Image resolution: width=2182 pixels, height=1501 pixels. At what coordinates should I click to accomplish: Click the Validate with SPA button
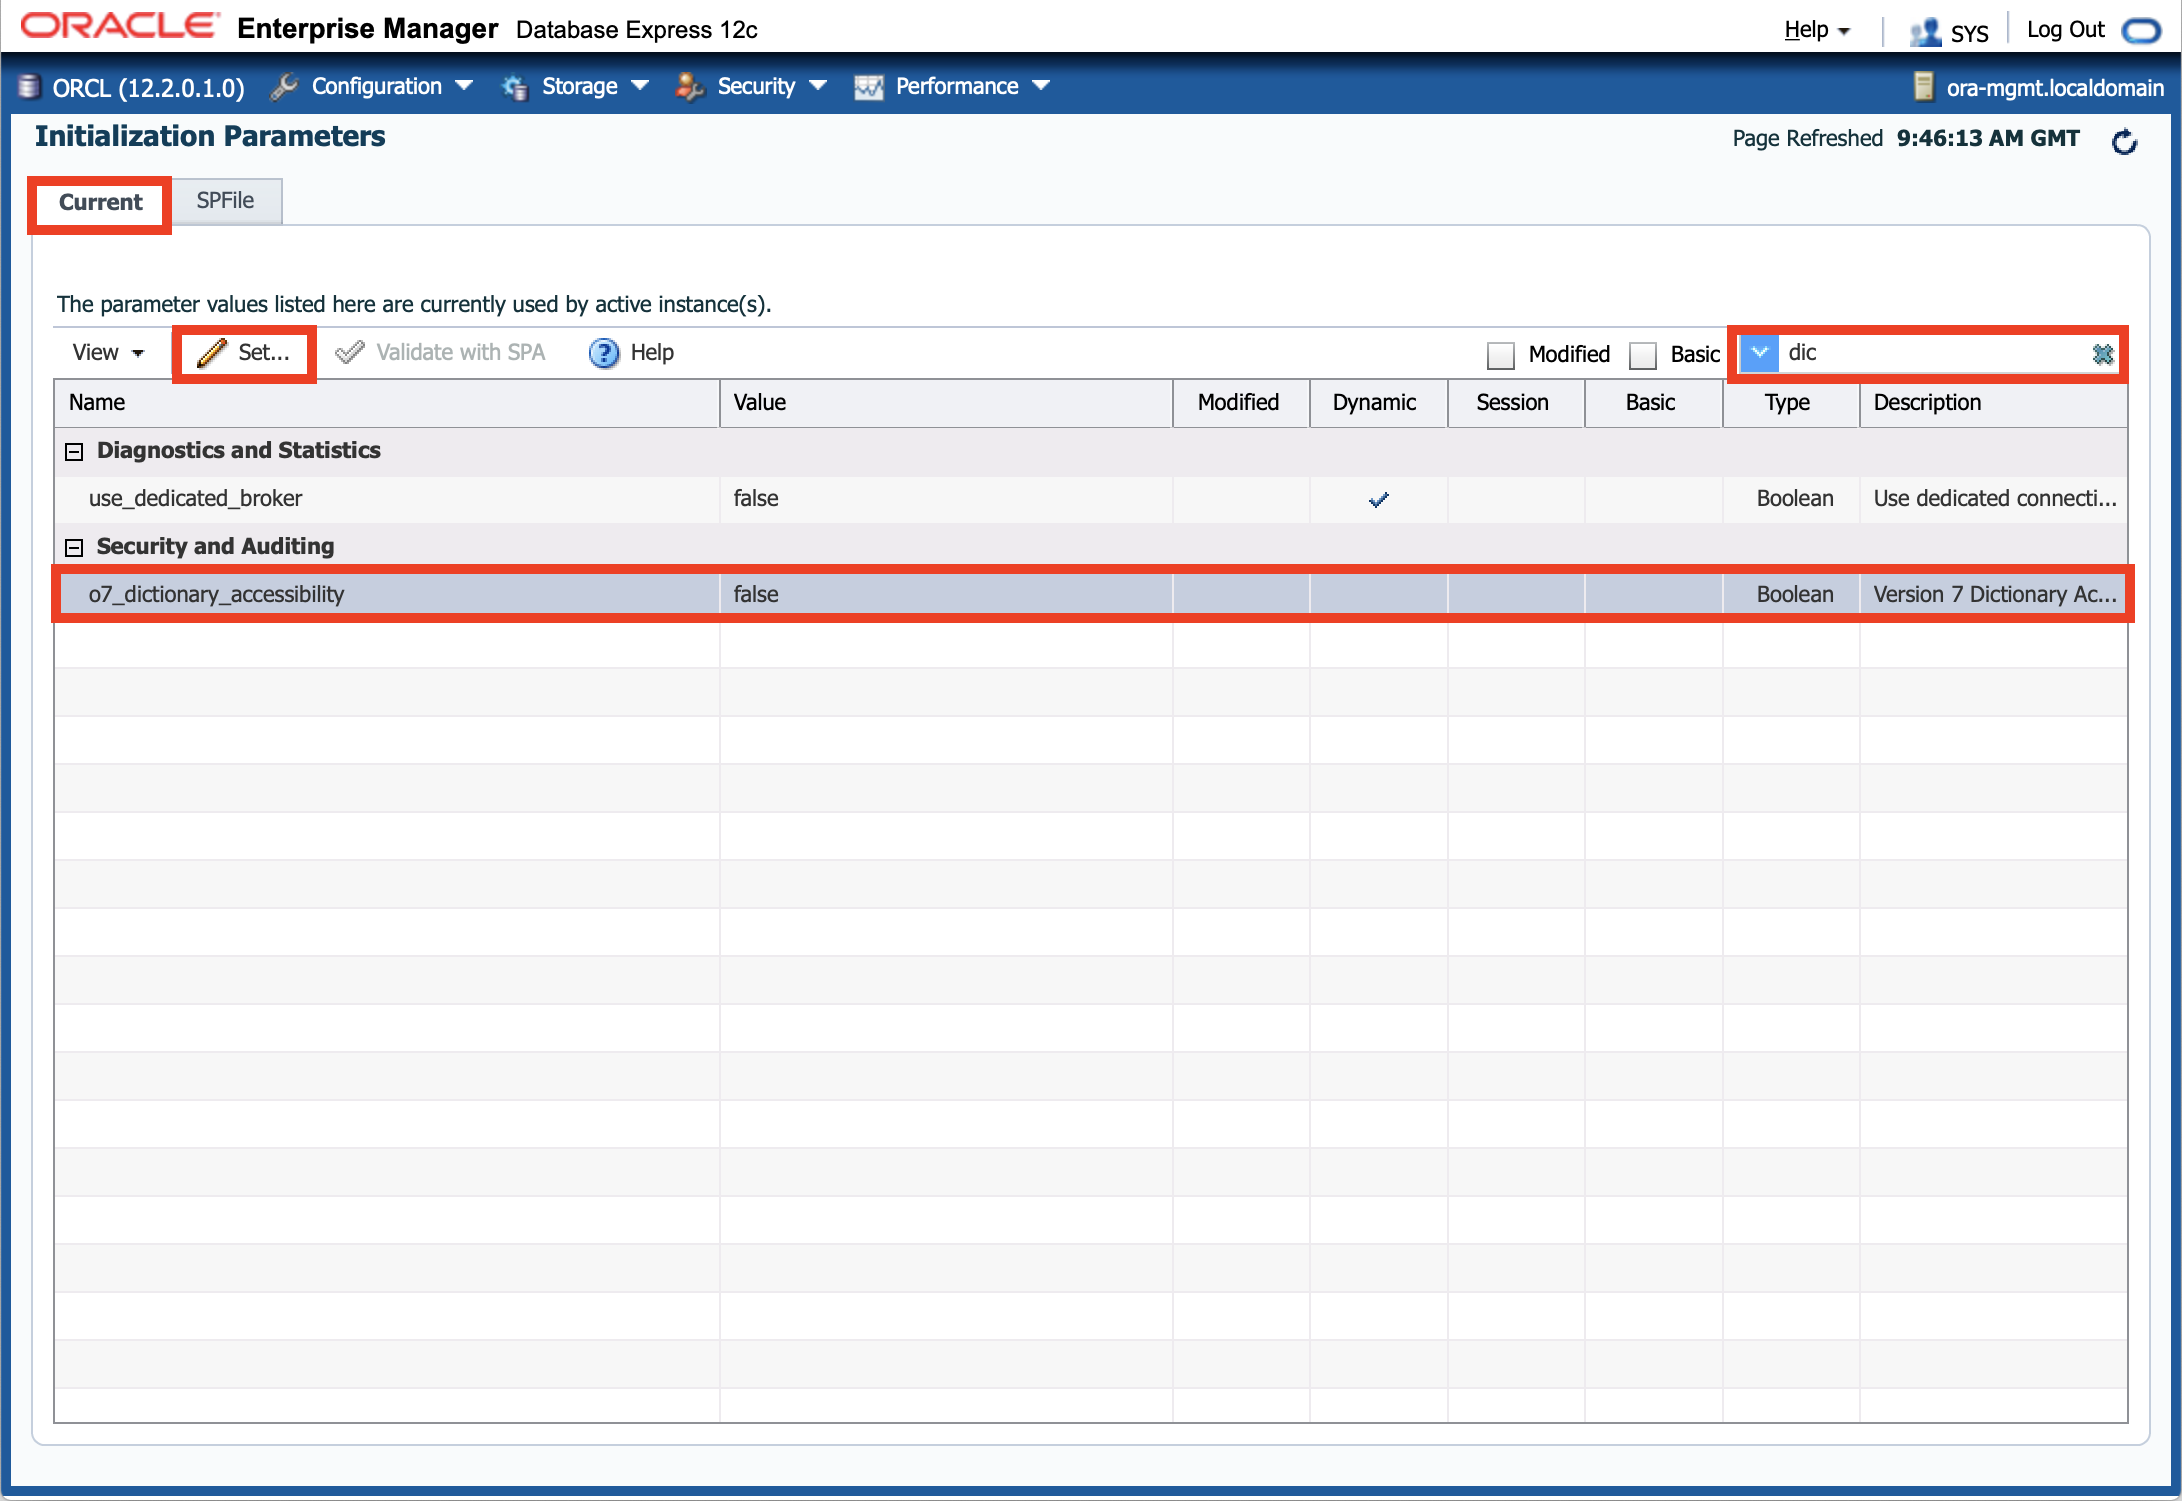[440, 352]
